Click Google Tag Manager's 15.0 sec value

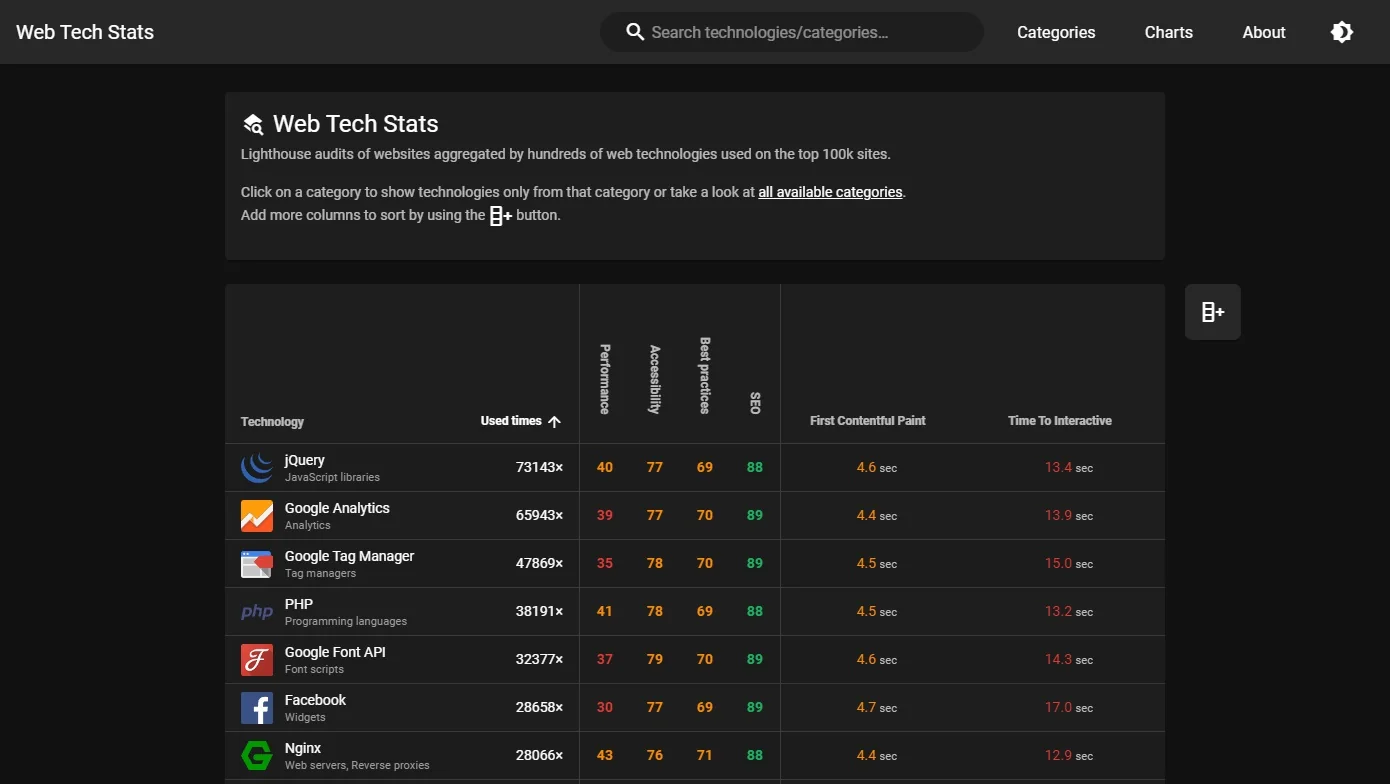1069,563
